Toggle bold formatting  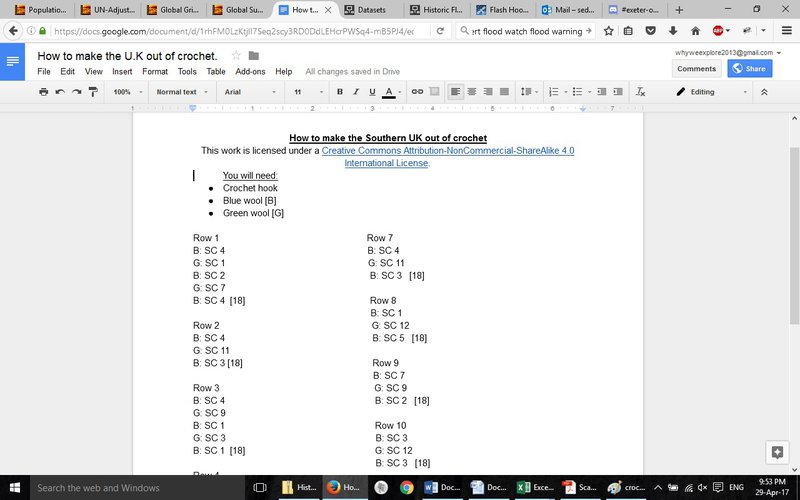(x=340, y=92)
